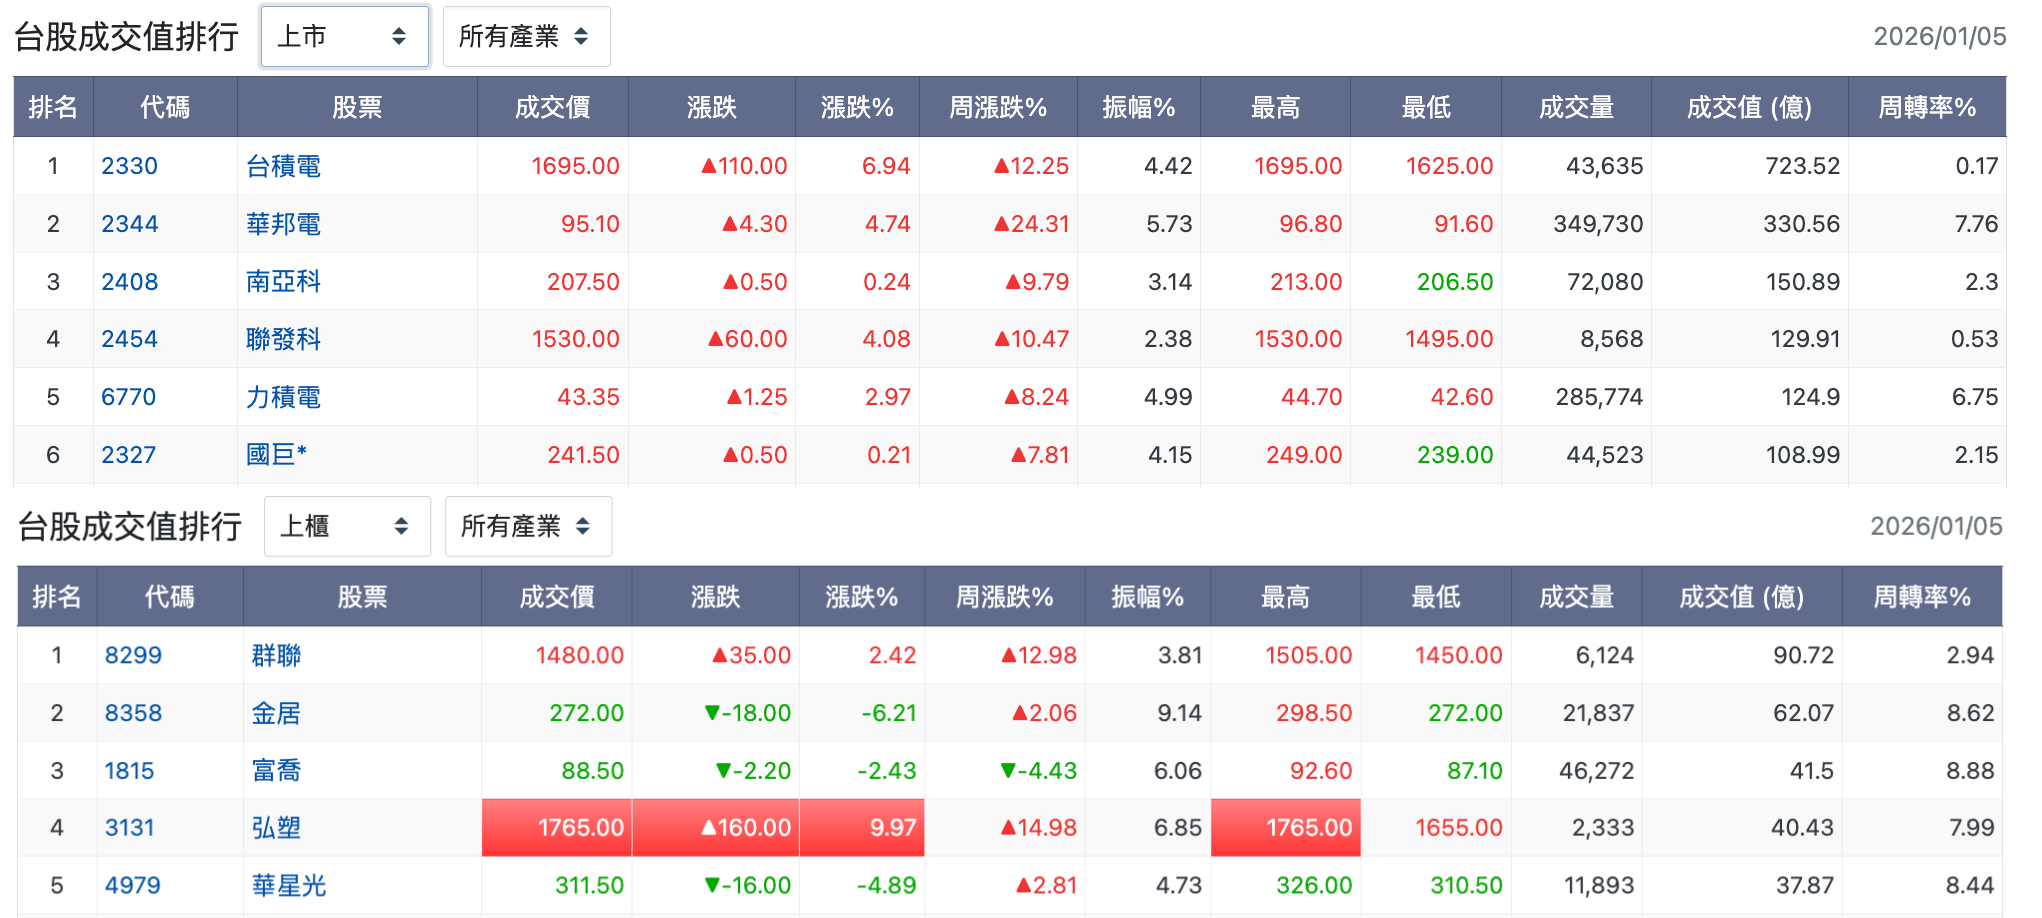
Task: Open stock code link 4979
Action: tap(133, 886)
